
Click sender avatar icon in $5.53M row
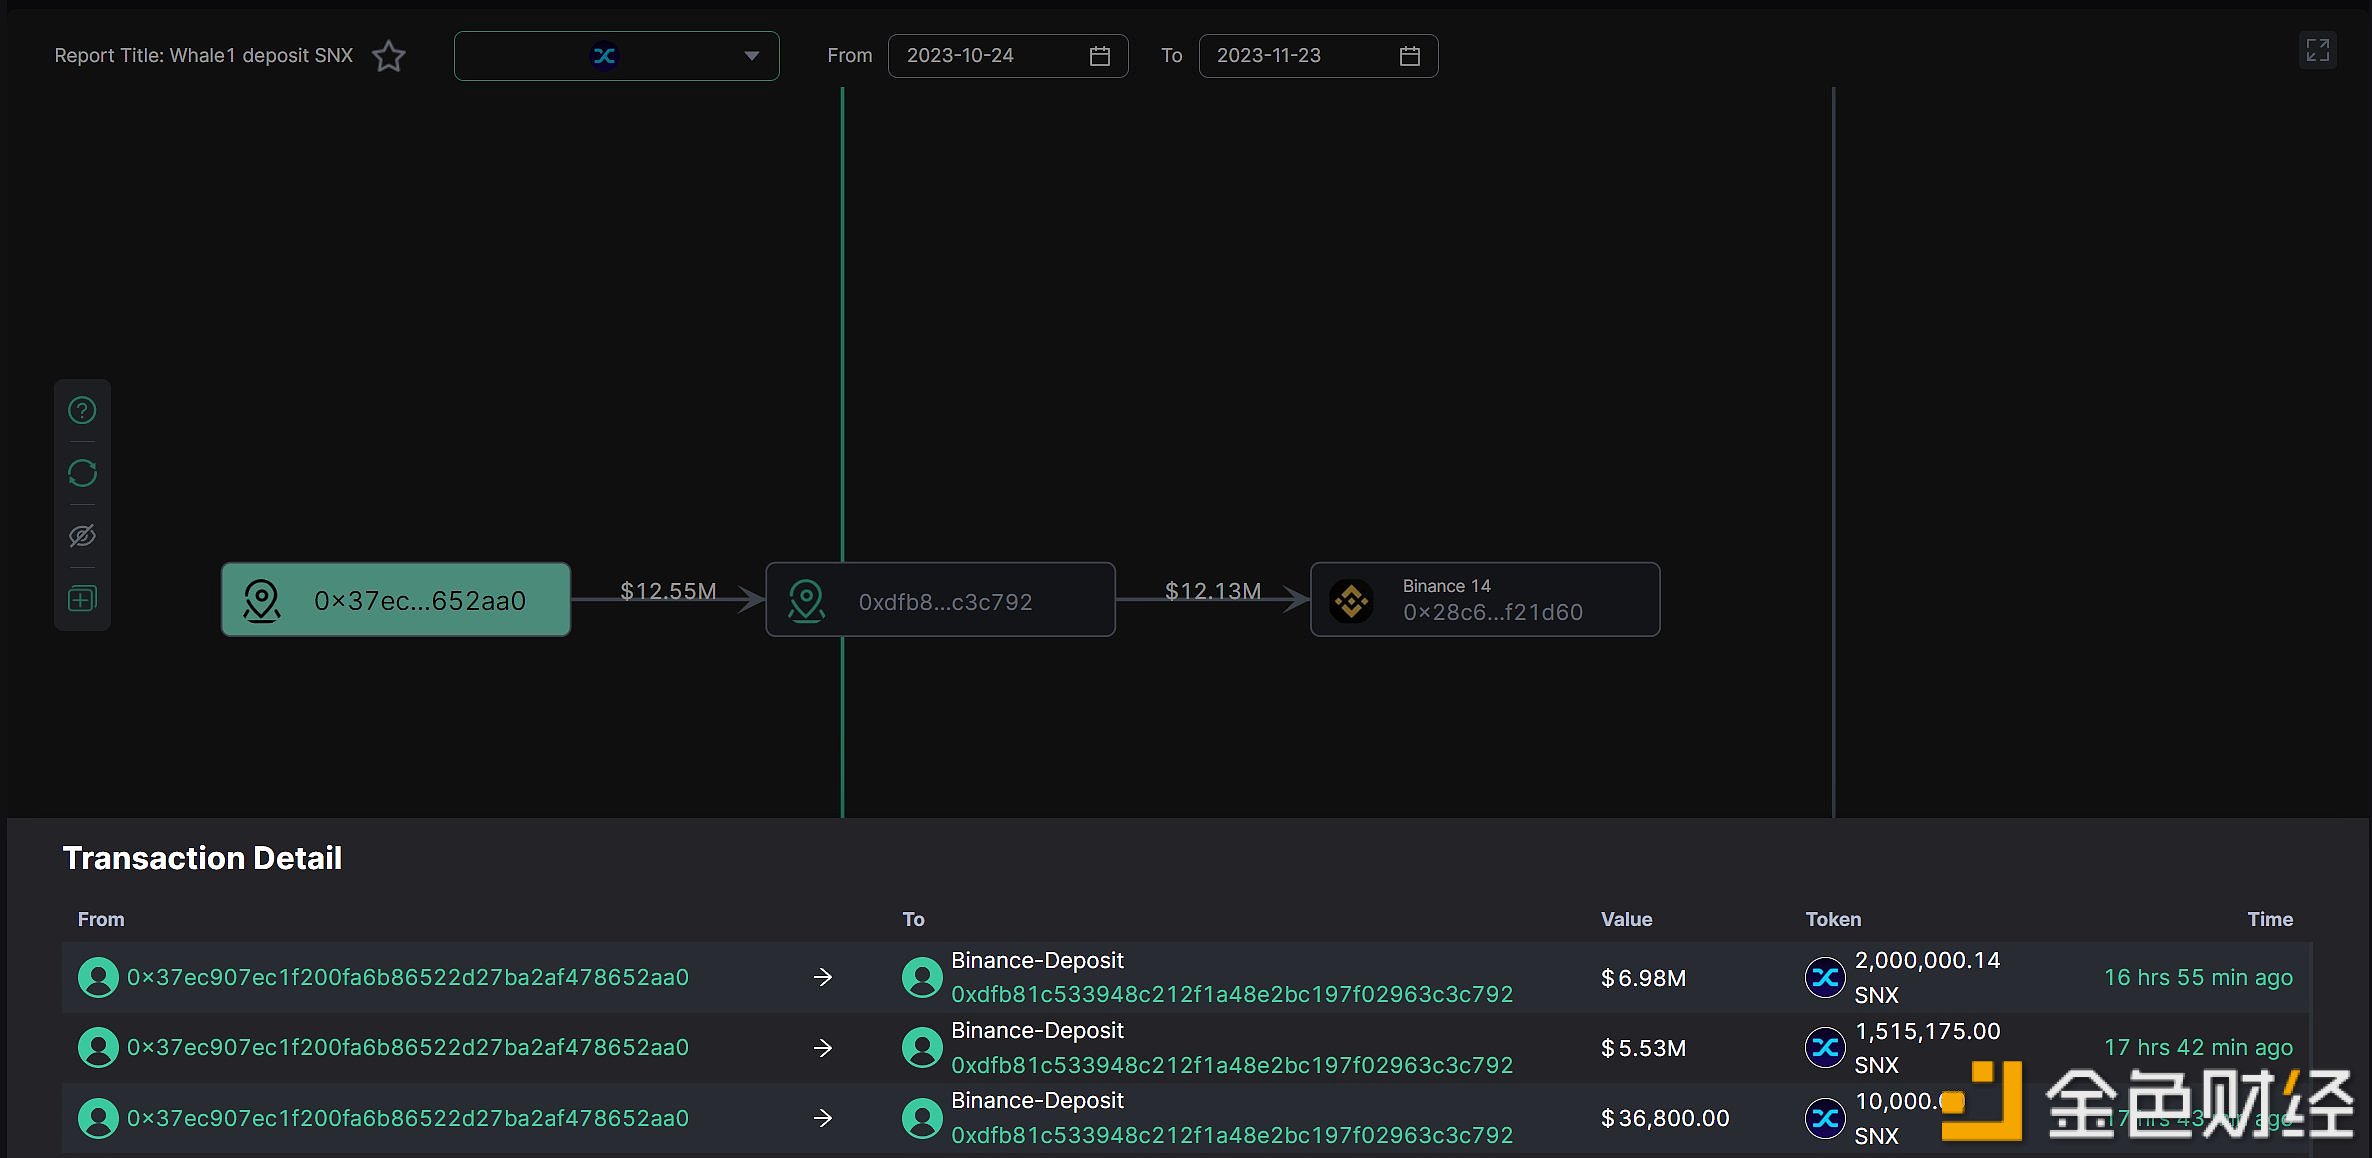tap(98, 1047)
